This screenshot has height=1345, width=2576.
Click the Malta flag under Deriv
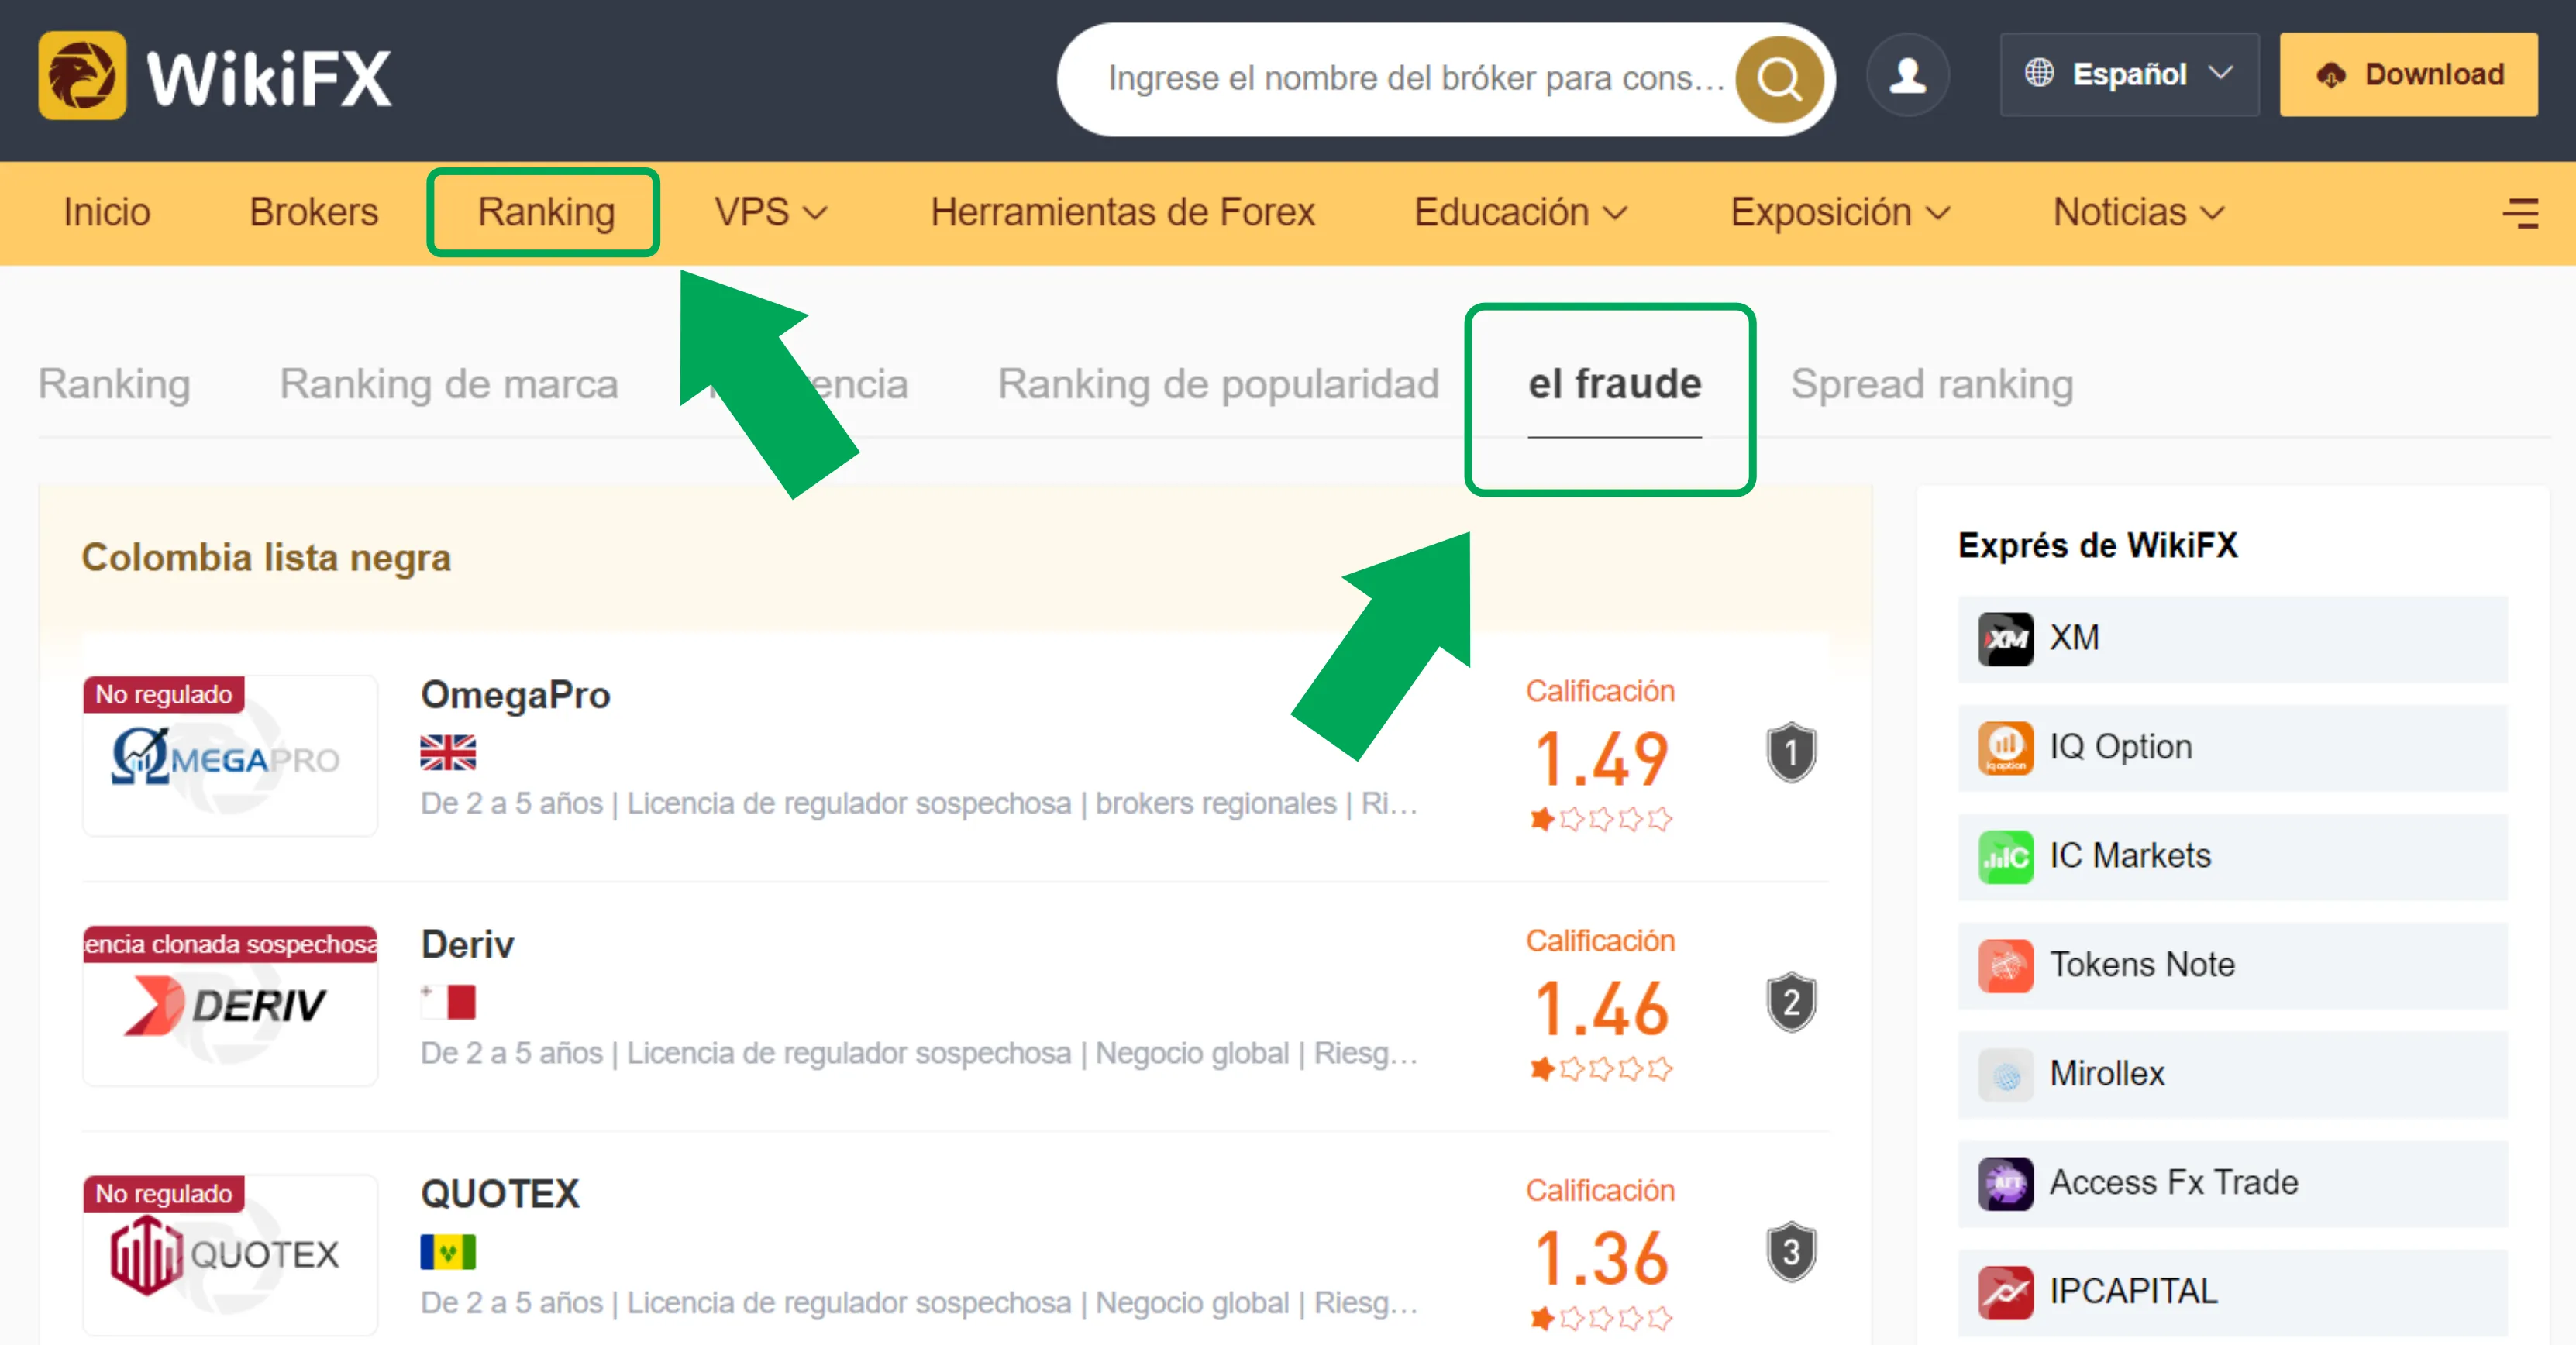(448, 1002)
